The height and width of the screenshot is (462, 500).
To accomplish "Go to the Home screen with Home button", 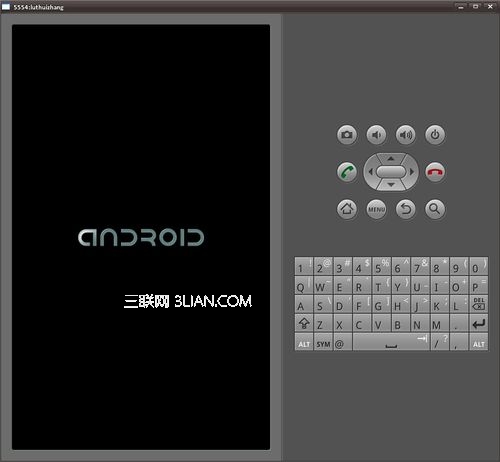I will coord(347,209).
